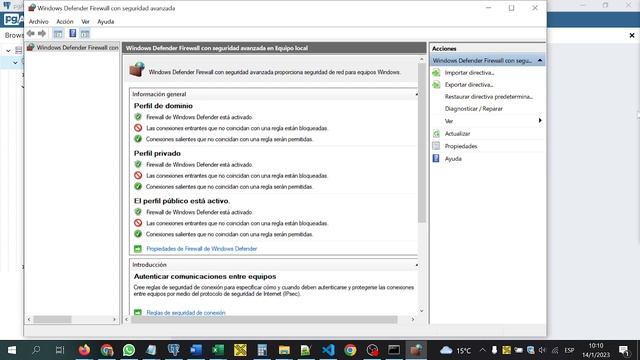Click Actualizar in the Acciones pane
Screen dimensions: 640x360
pyautogui.click(x=457, y=134)
